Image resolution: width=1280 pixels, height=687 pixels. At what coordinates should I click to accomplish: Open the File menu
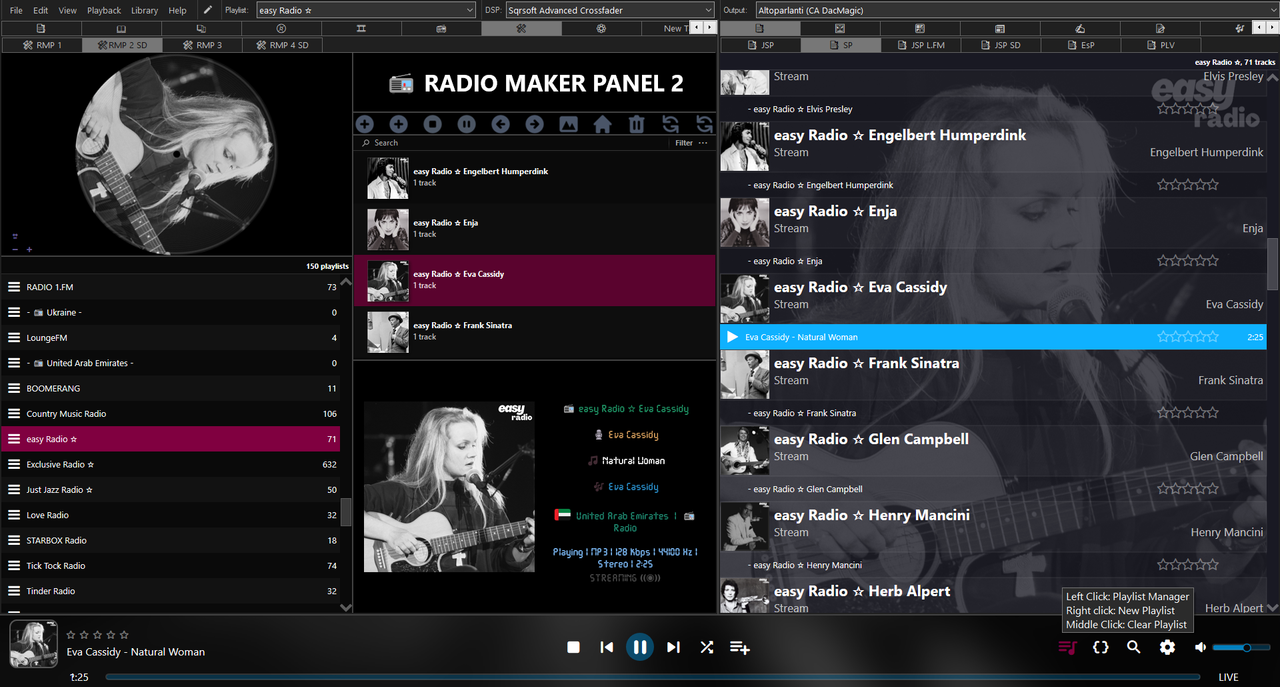coord(16,10)
